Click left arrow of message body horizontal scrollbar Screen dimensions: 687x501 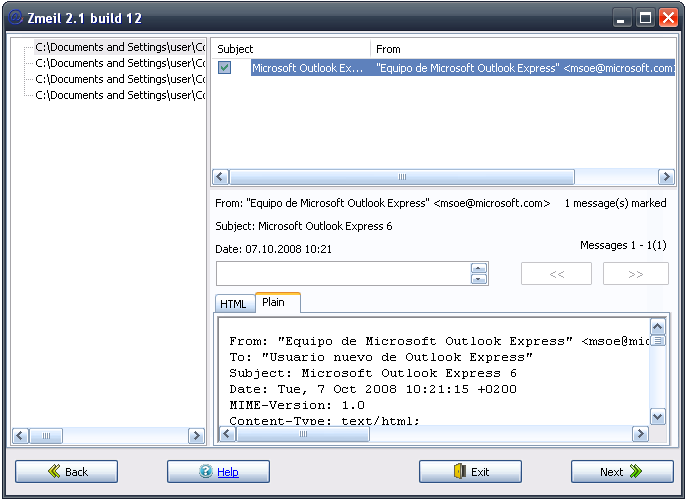tap(227, 434)
